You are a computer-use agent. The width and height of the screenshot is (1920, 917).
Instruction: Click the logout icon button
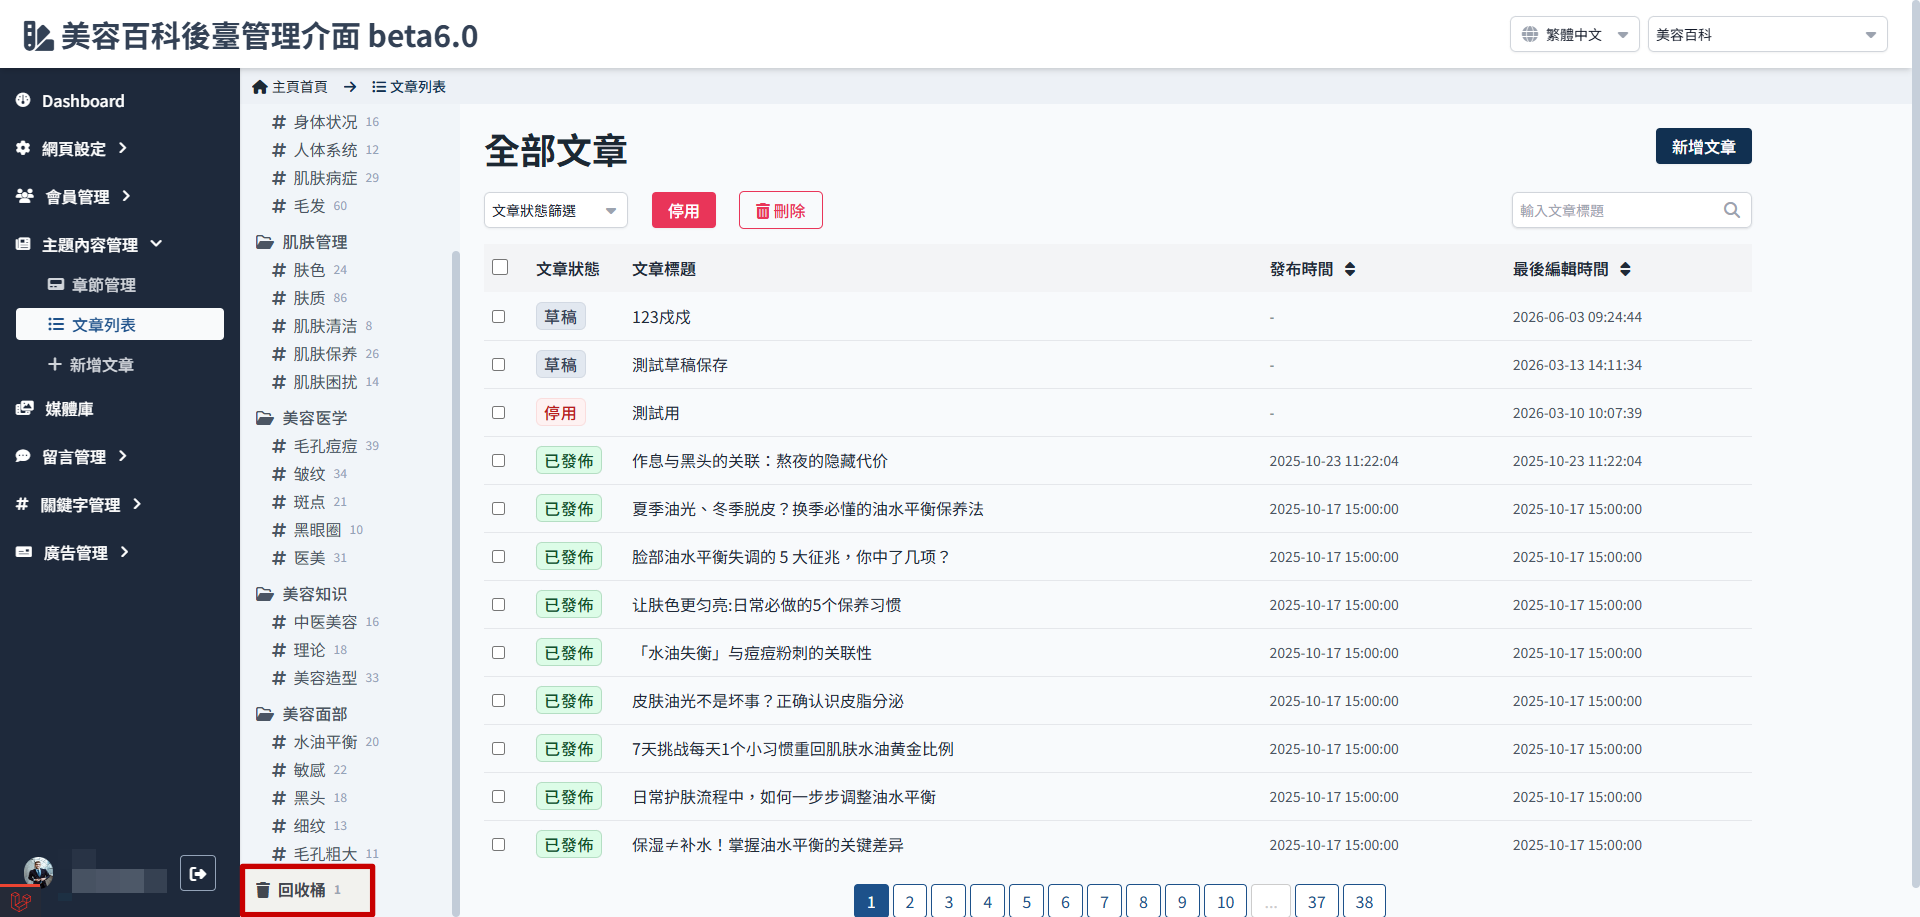pyautogui.click(x=198, y=873)
